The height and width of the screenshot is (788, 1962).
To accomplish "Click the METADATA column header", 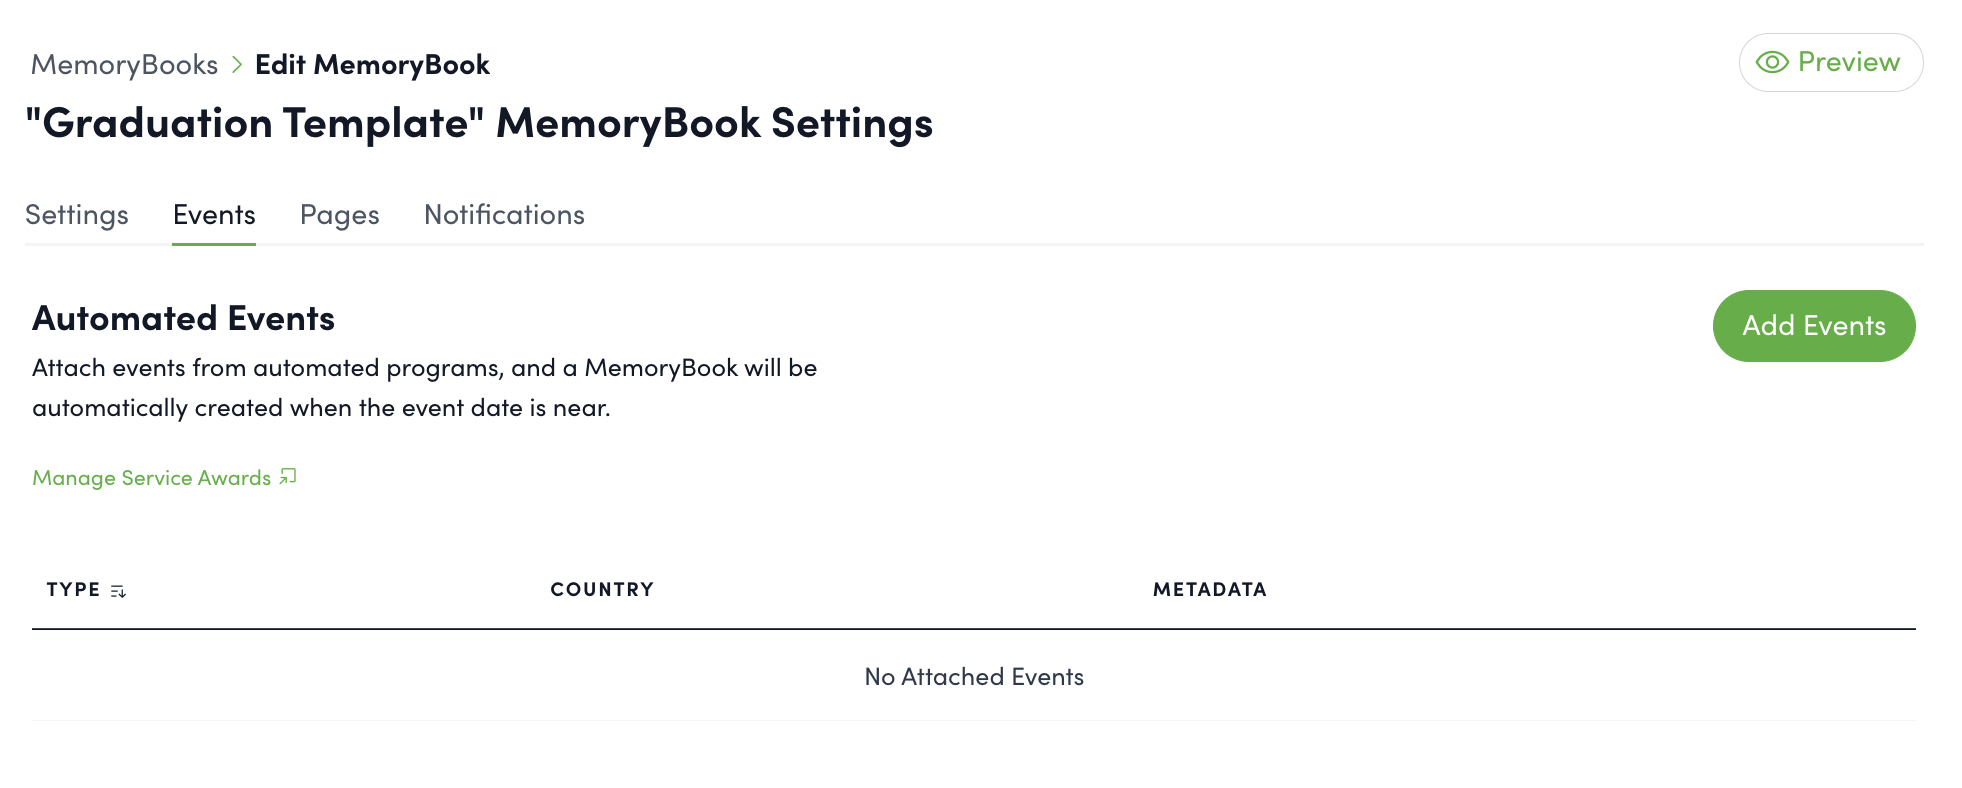I will (x=1209, y=590).
